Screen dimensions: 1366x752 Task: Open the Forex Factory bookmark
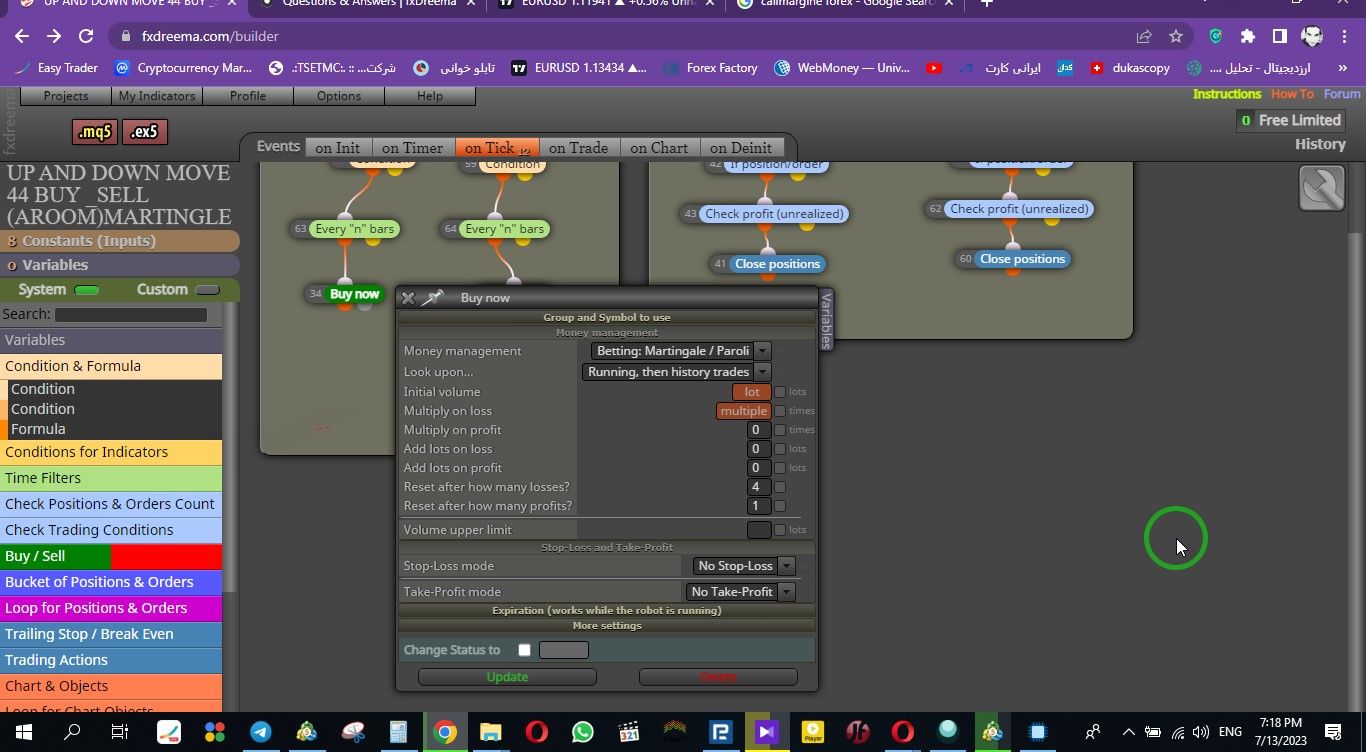click(710, 68)
